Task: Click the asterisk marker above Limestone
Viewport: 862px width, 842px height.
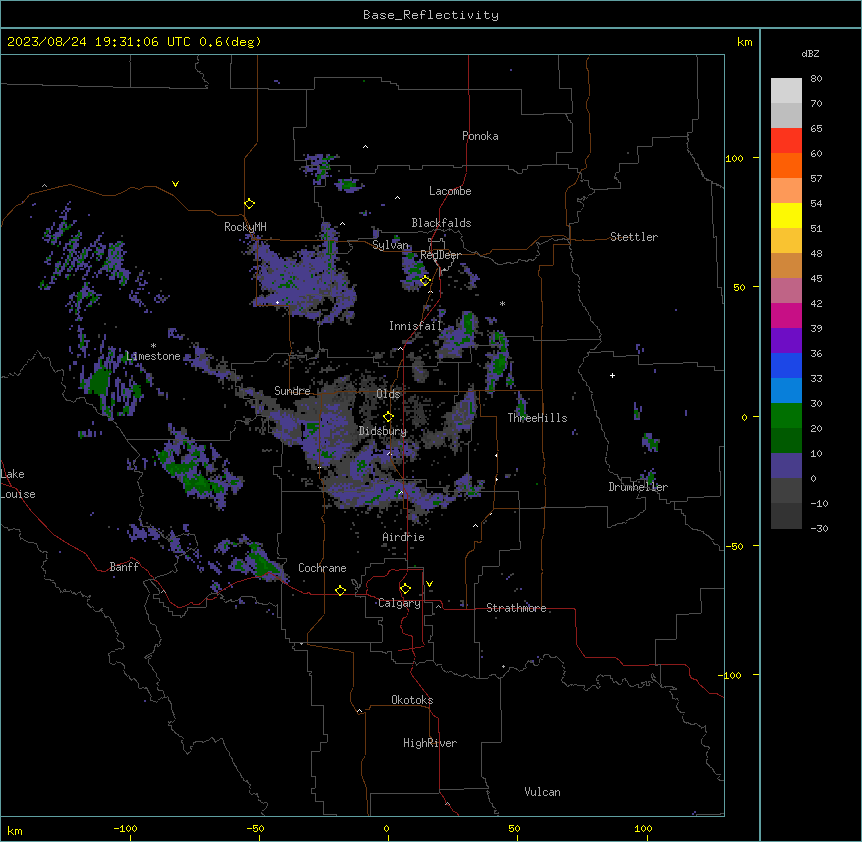Action: (153, 346)
